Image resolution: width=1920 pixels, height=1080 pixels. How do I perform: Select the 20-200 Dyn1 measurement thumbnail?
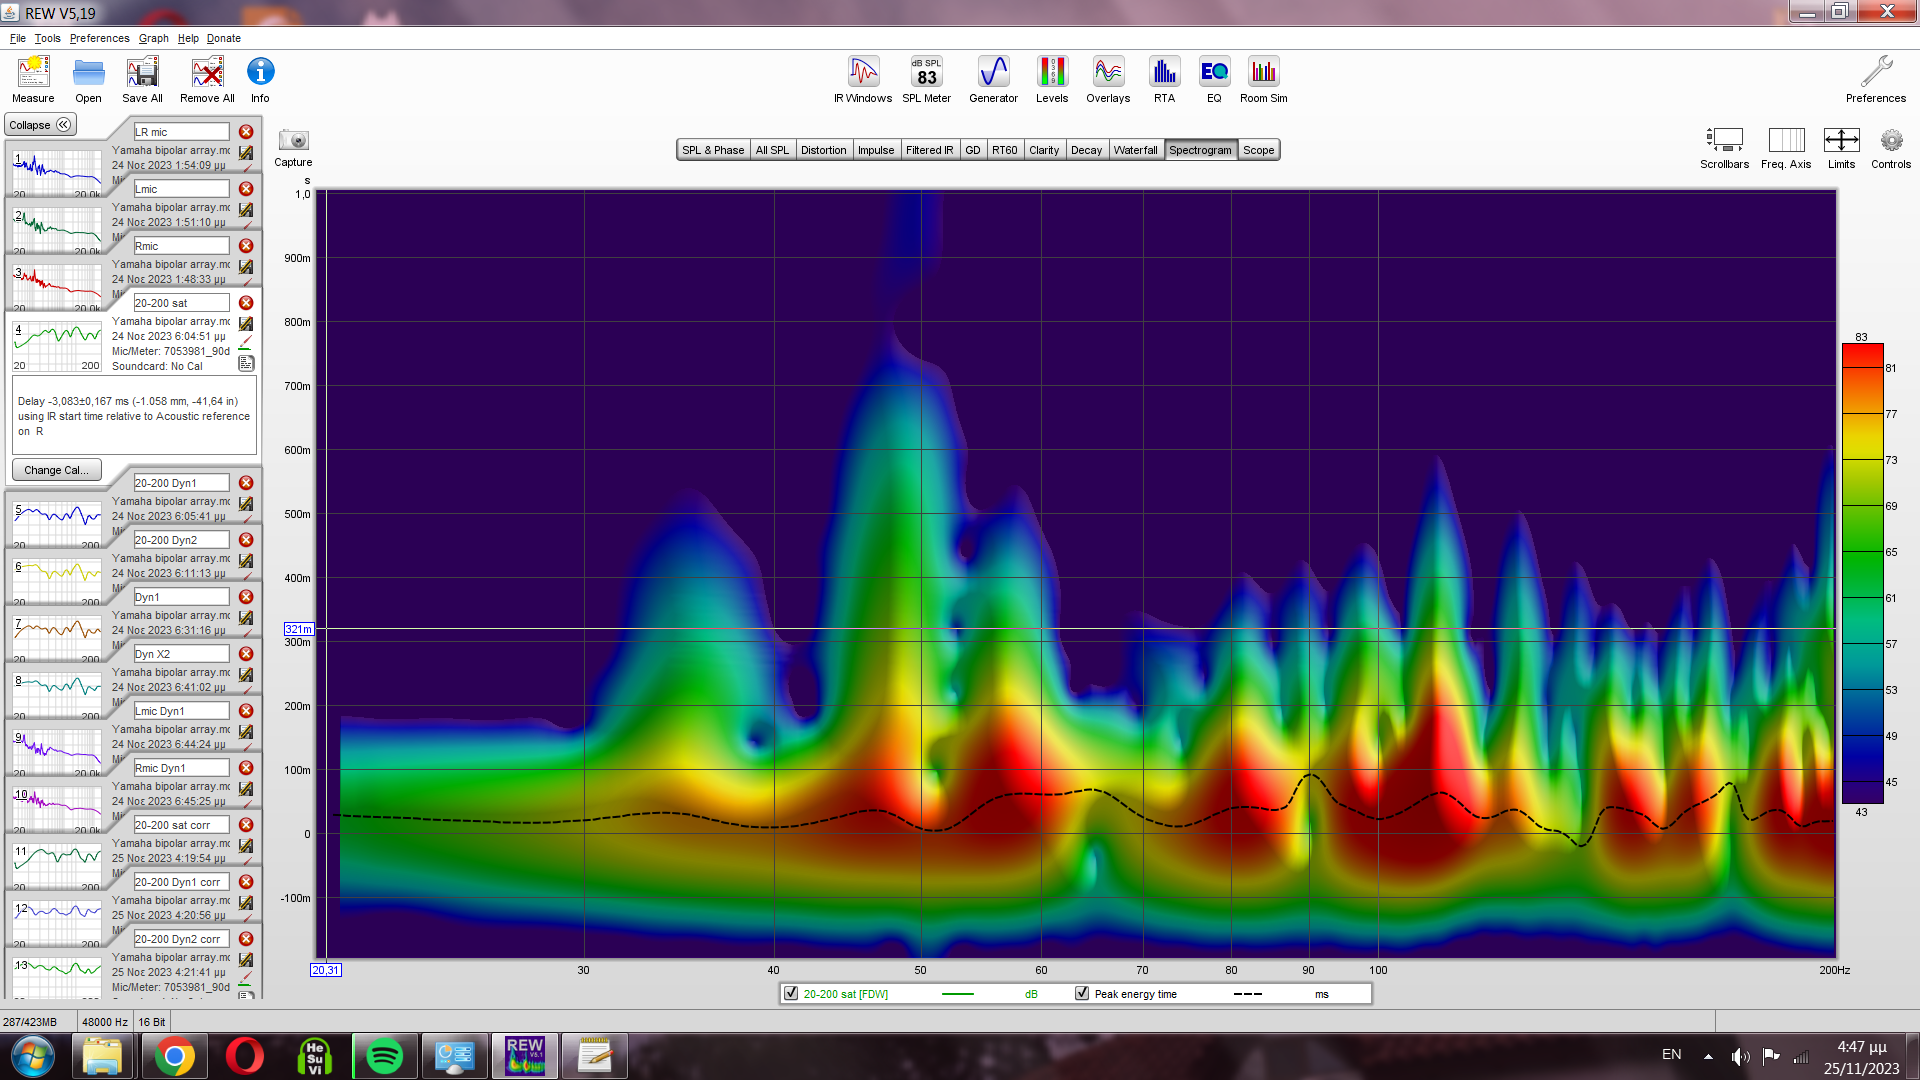coord(57,519)
